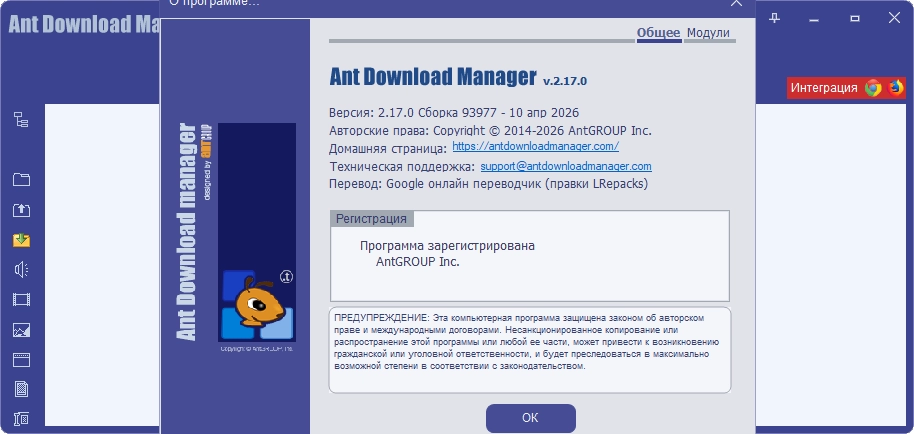
Task: Close the О программе dialog
Action: (737, 3)
